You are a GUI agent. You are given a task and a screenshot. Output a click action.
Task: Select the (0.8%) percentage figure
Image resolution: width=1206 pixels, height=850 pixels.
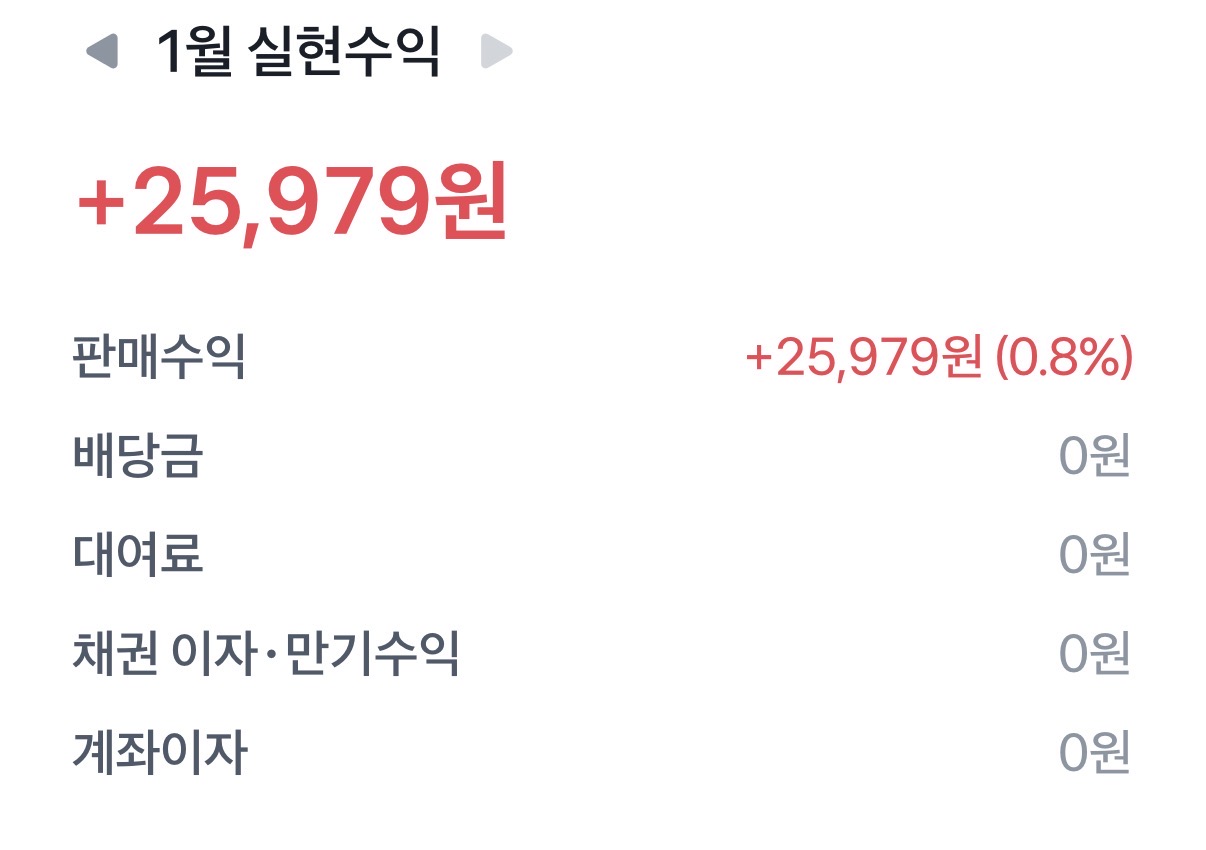click(x=1064, y=357)
